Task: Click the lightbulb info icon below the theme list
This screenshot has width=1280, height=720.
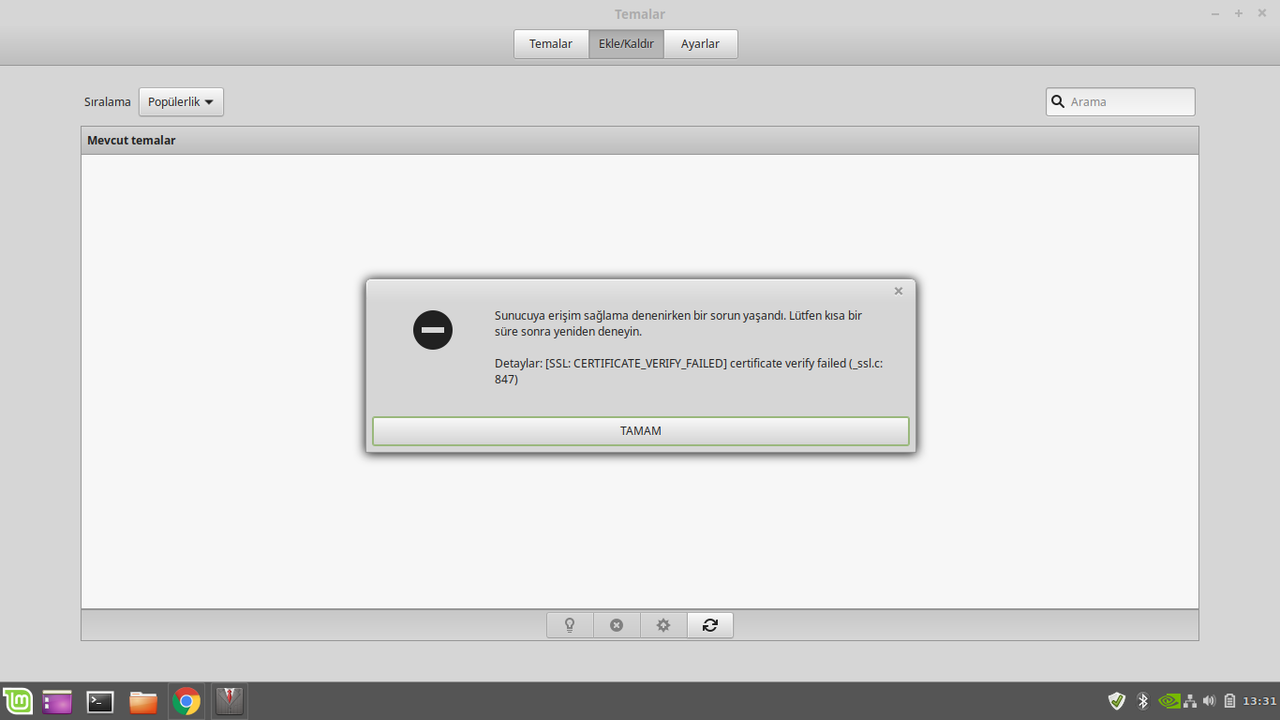Action: point(570,625)
